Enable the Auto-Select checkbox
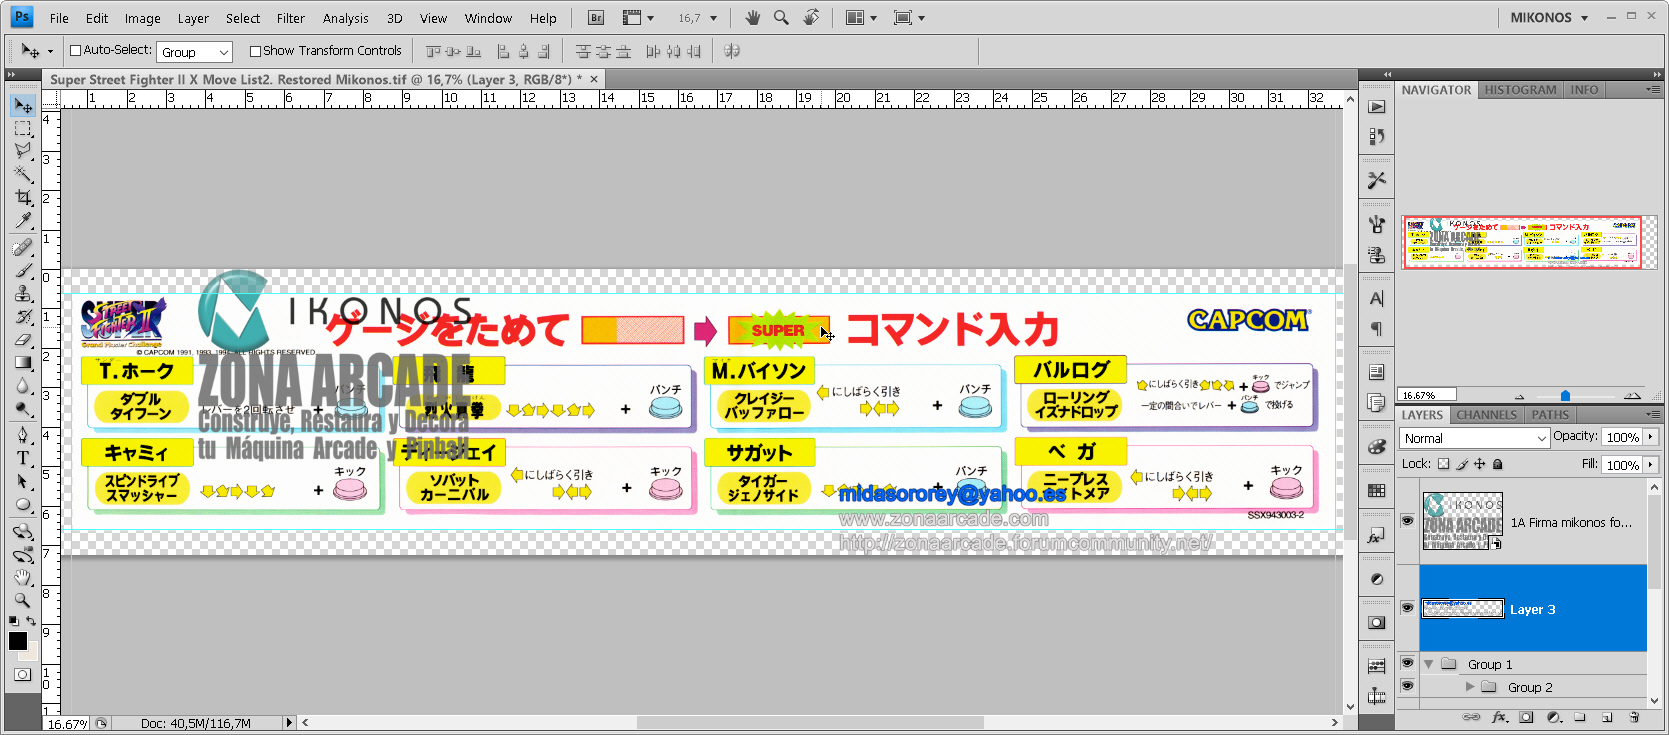Image resolution: width=1669 pixels, height=735 pixels. pyautogui.click(x=75, y=51)
